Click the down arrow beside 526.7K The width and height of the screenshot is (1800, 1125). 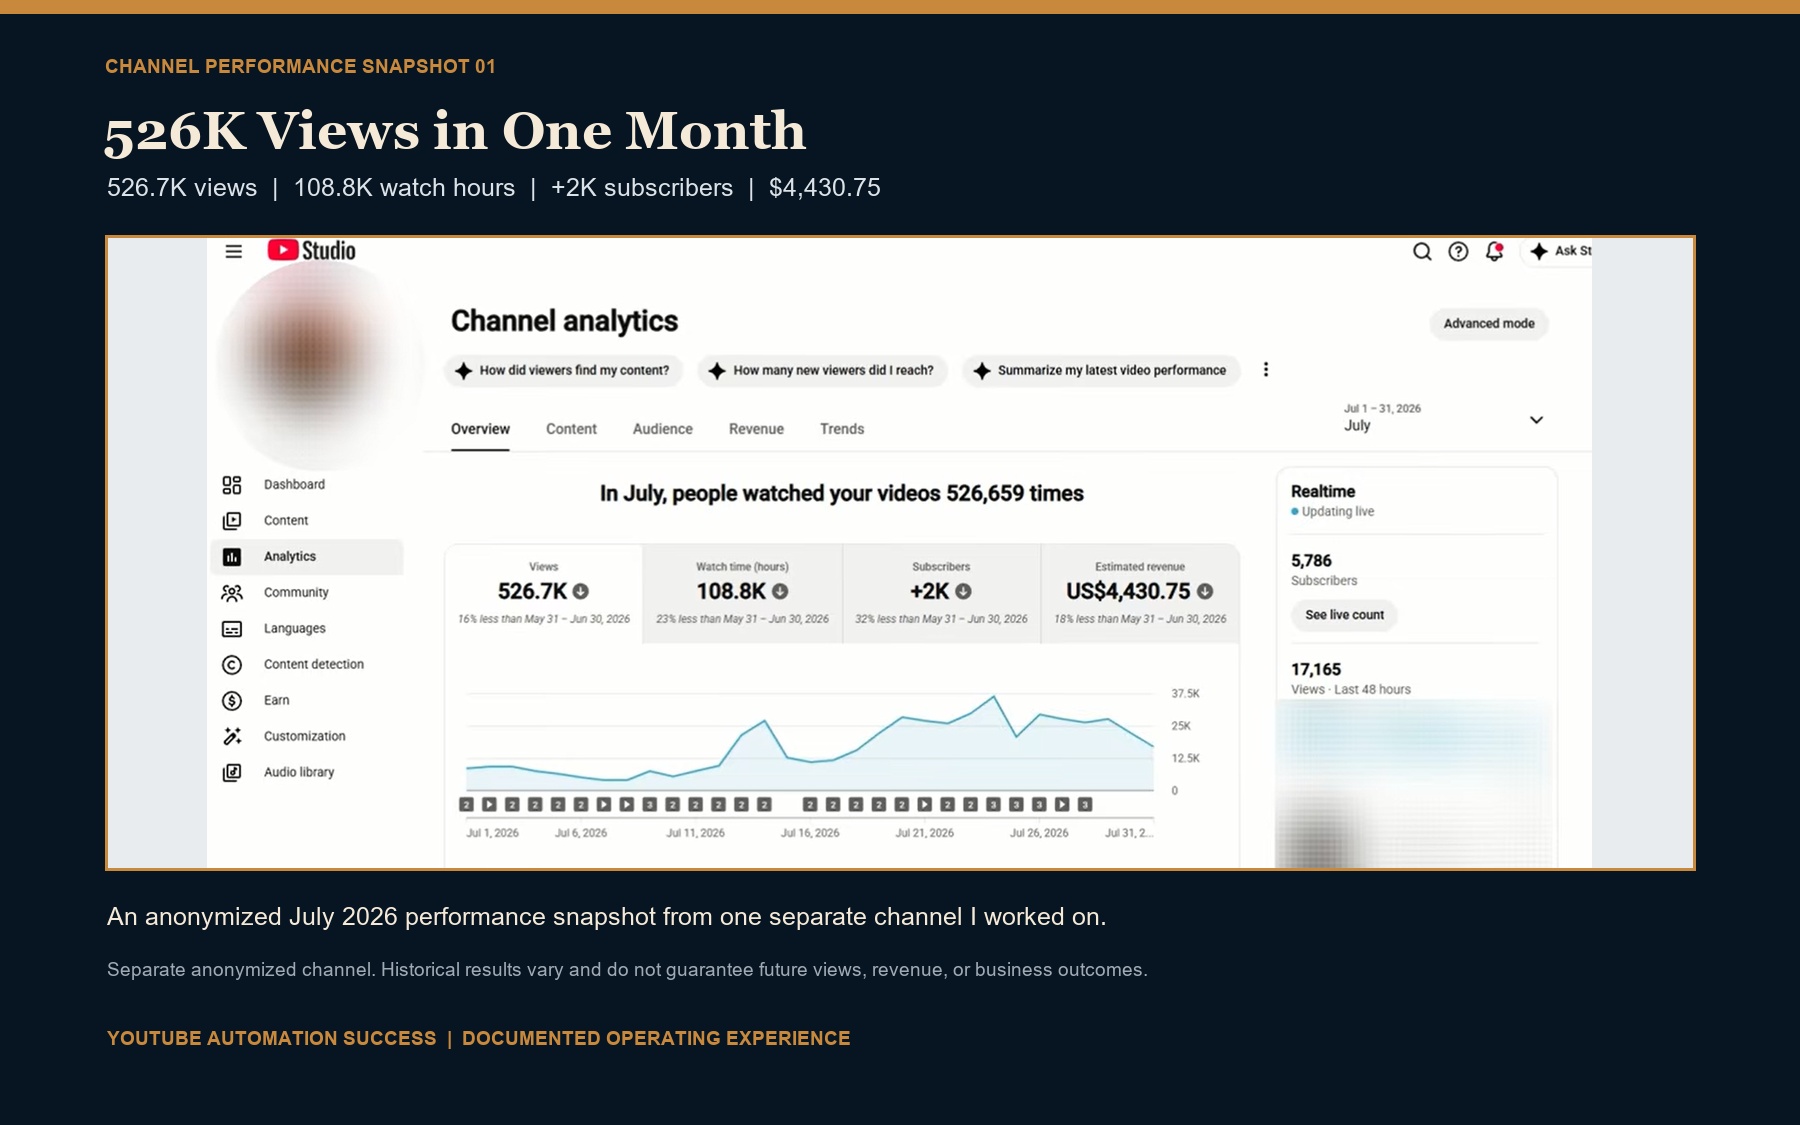(580, 592)
